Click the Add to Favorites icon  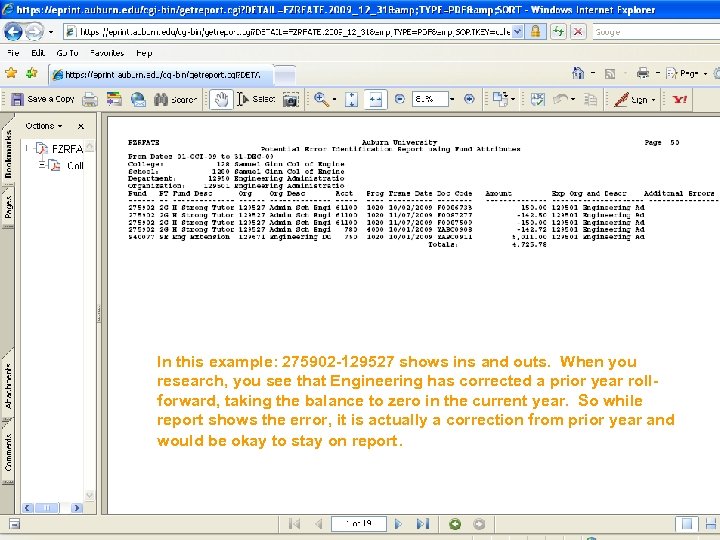point(32,73)
